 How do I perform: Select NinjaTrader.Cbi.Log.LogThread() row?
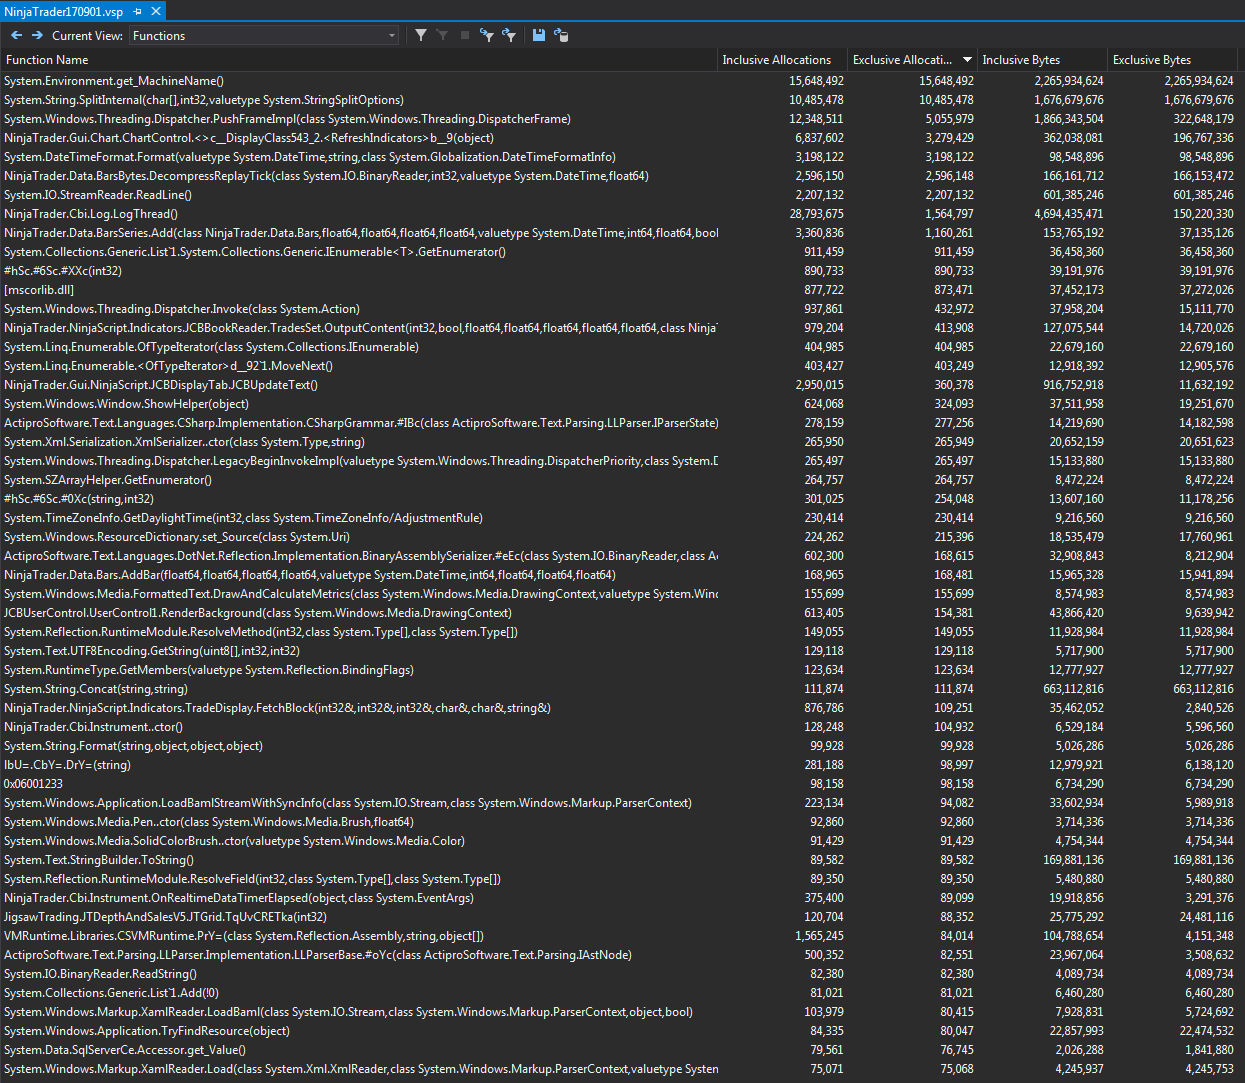click(x=620, y=214)
